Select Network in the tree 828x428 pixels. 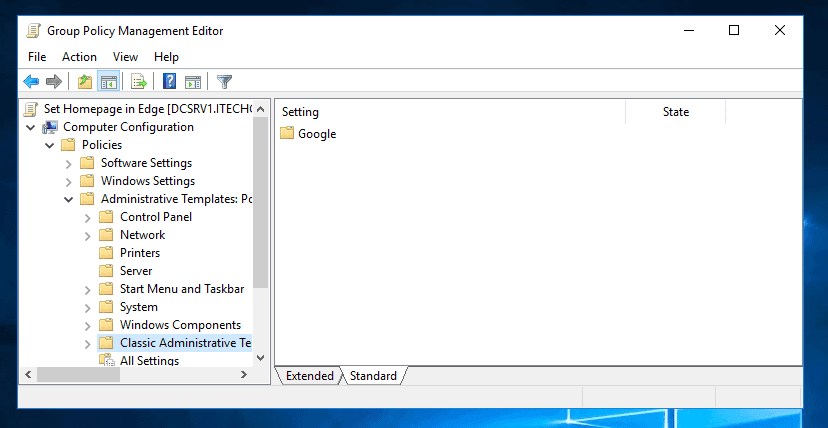tap(143, 234)
